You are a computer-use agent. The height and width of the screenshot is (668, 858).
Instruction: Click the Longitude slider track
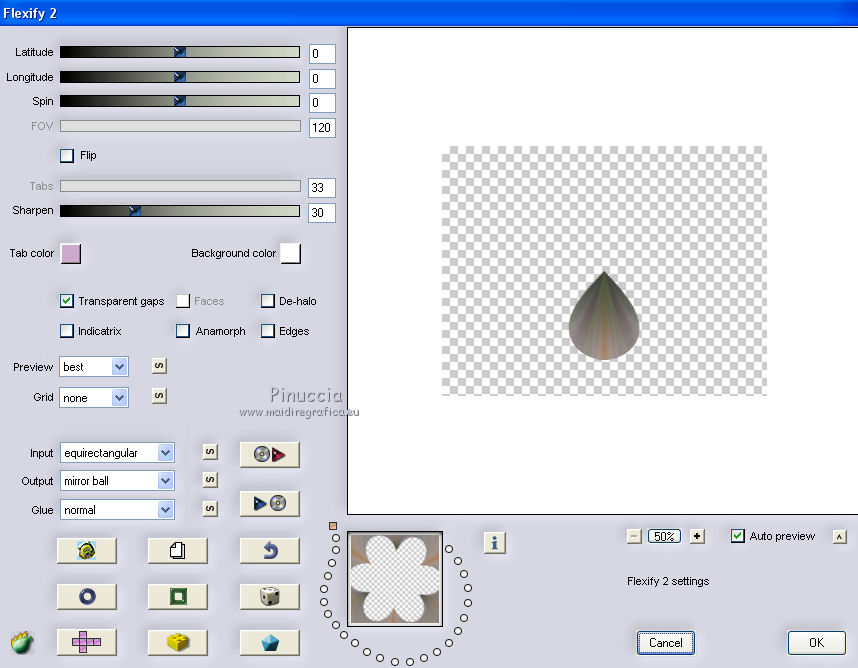click(x=180, y=77)
